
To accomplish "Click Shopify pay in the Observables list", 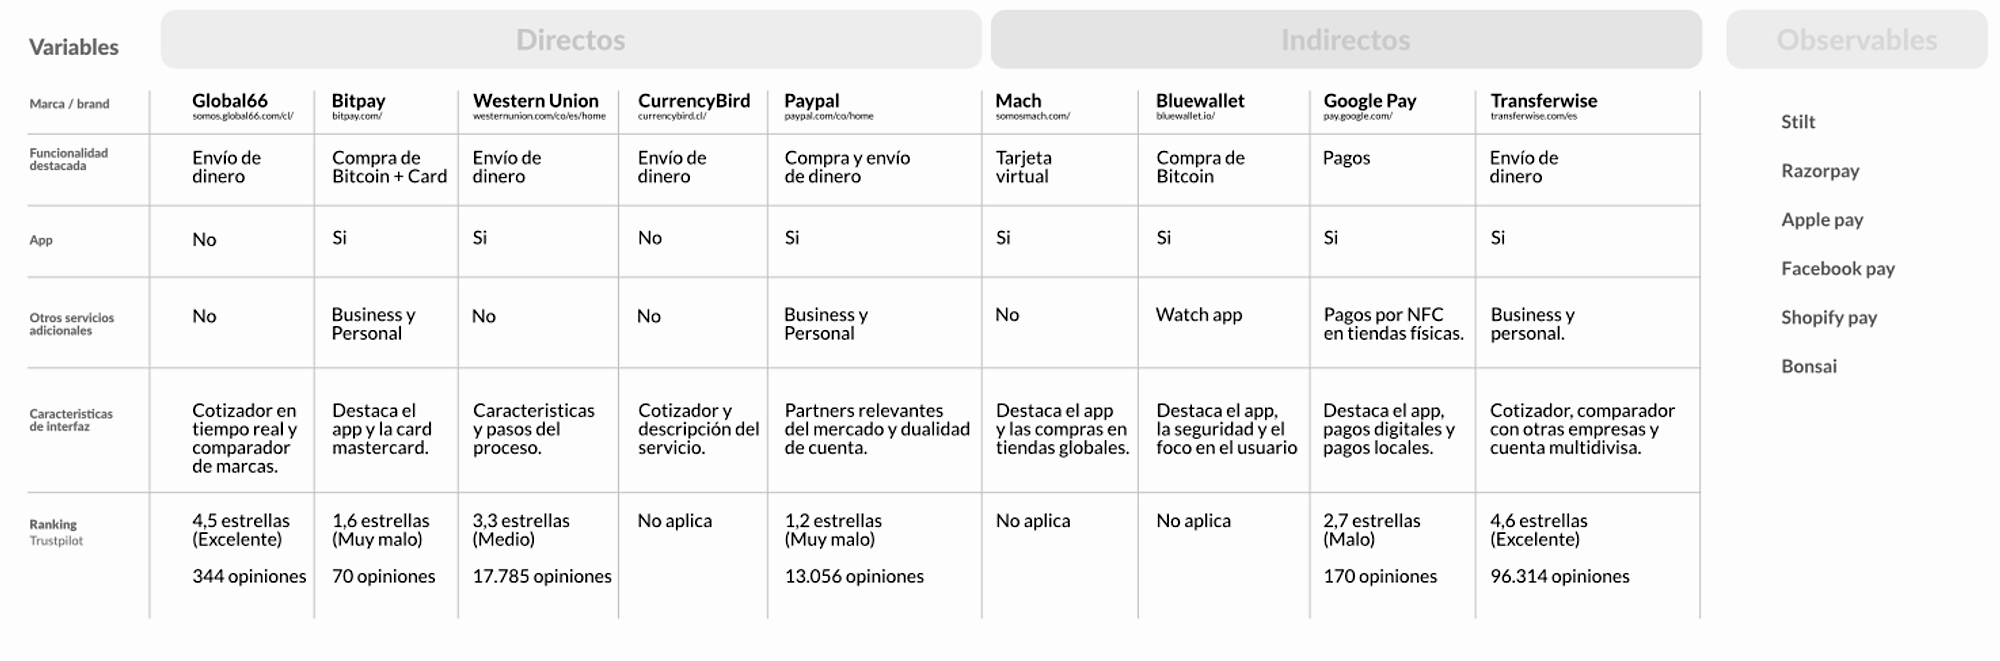I will 1828,318.
